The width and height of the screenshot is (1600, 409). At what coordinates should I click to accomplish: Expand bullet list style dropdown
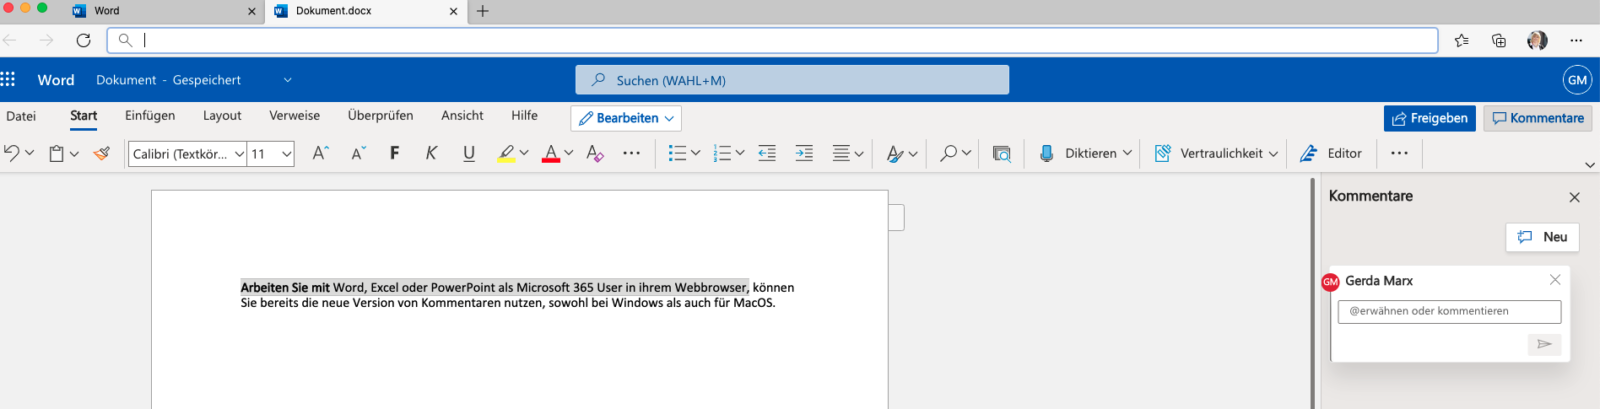[695, 153]
